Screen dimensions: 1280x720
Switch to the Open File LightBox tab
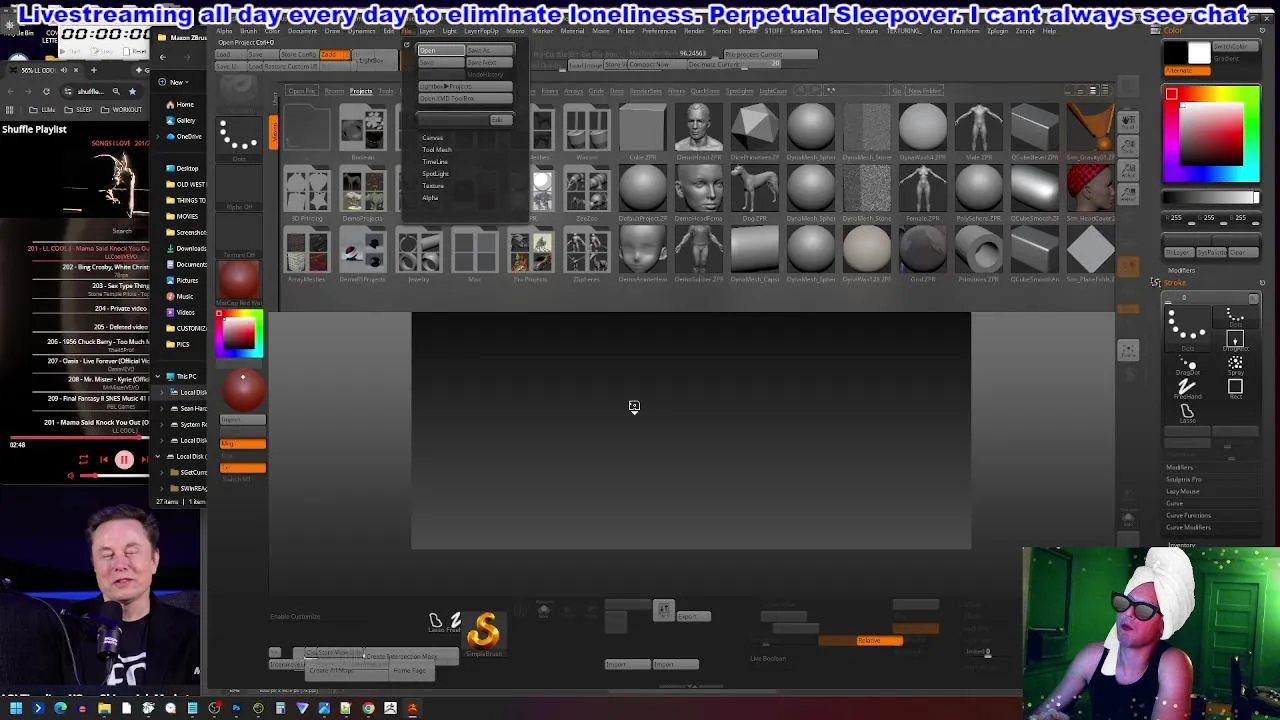301,91
